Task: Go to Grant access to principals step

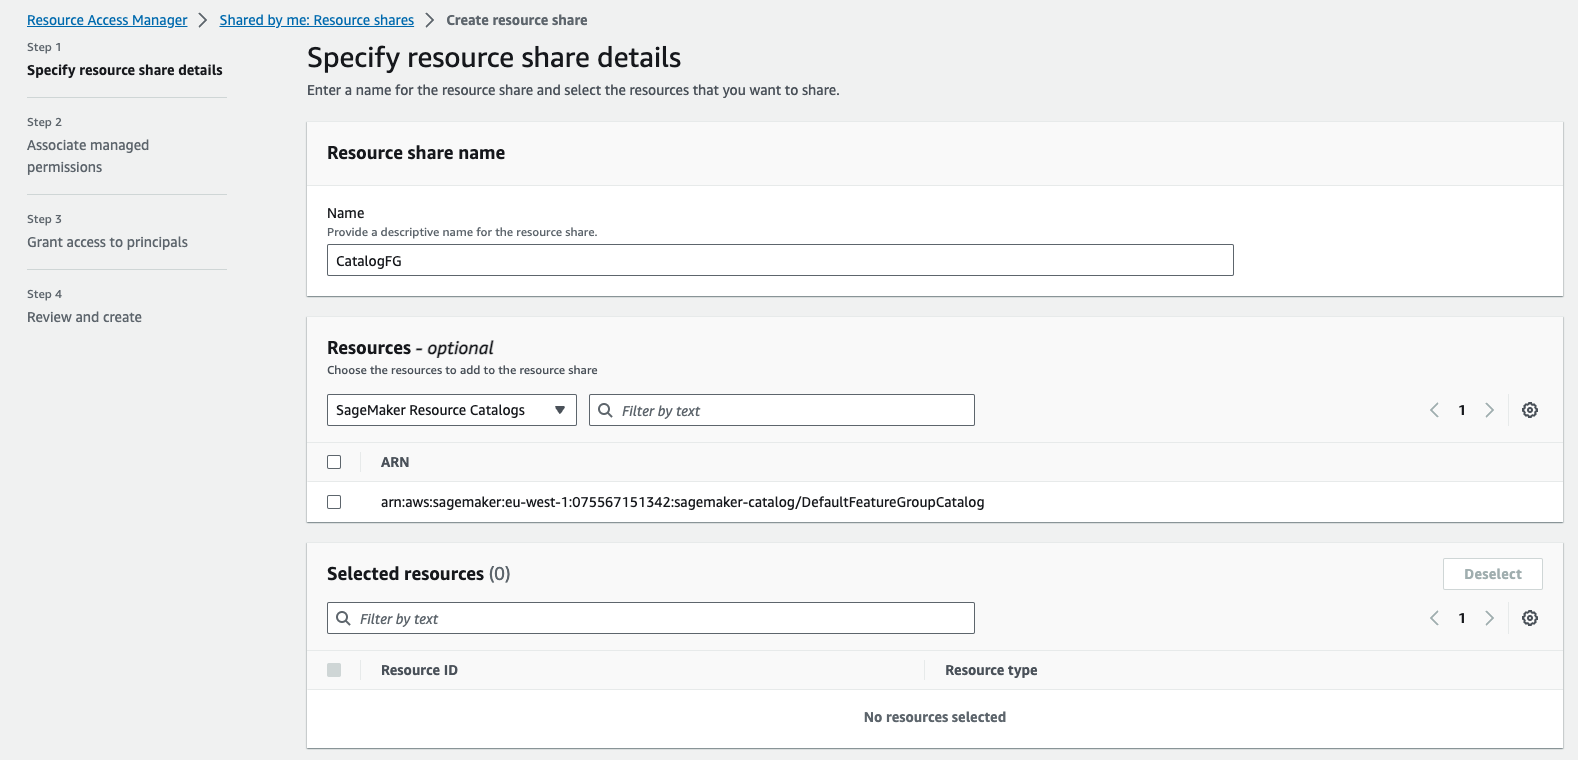Action: click(107, 242)
